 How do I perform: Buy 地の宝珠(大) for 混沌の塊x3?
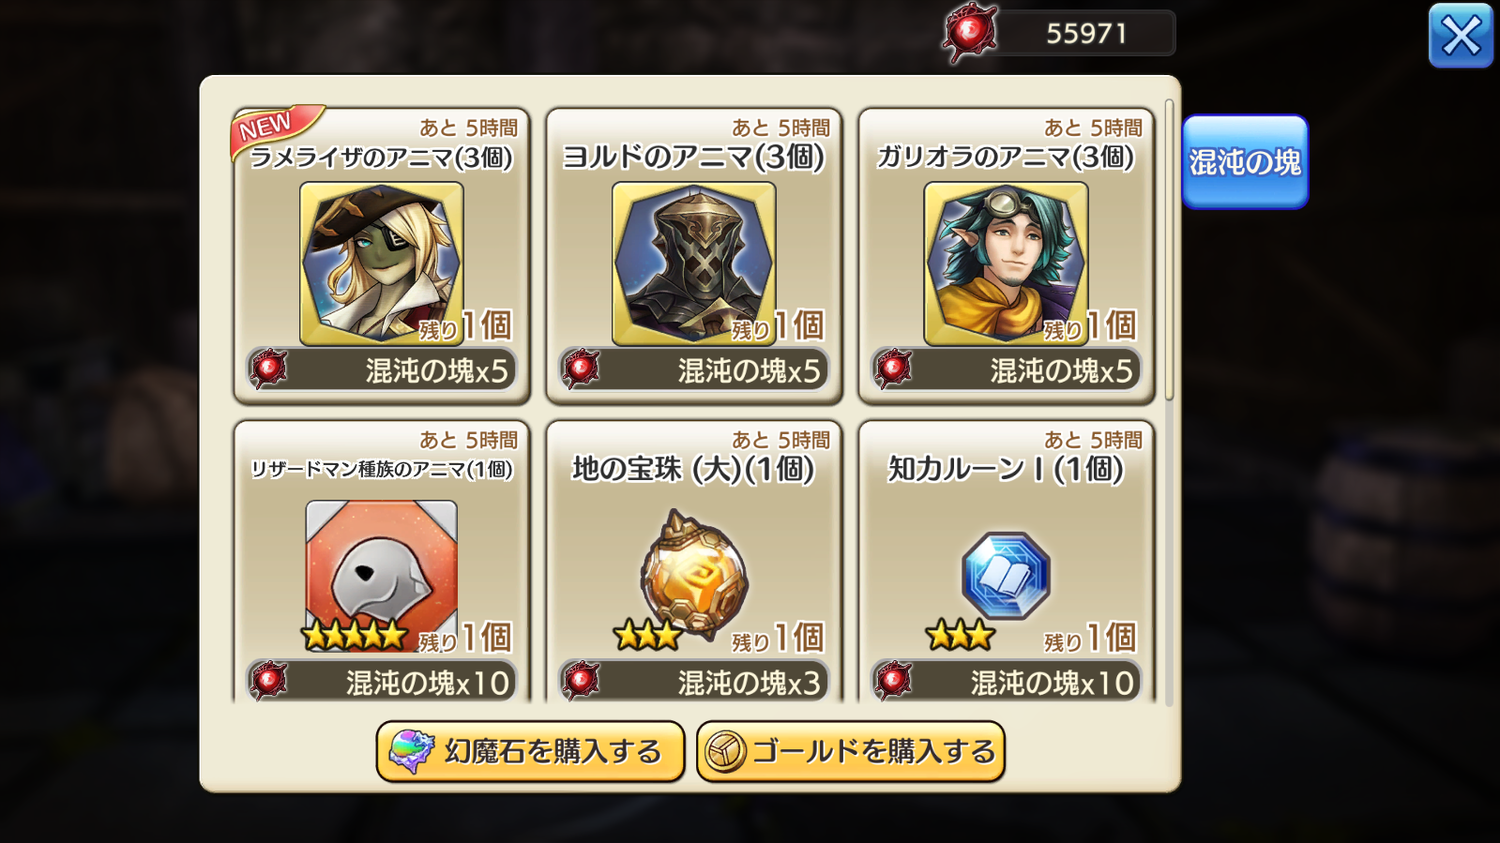[x=694, y=681]
